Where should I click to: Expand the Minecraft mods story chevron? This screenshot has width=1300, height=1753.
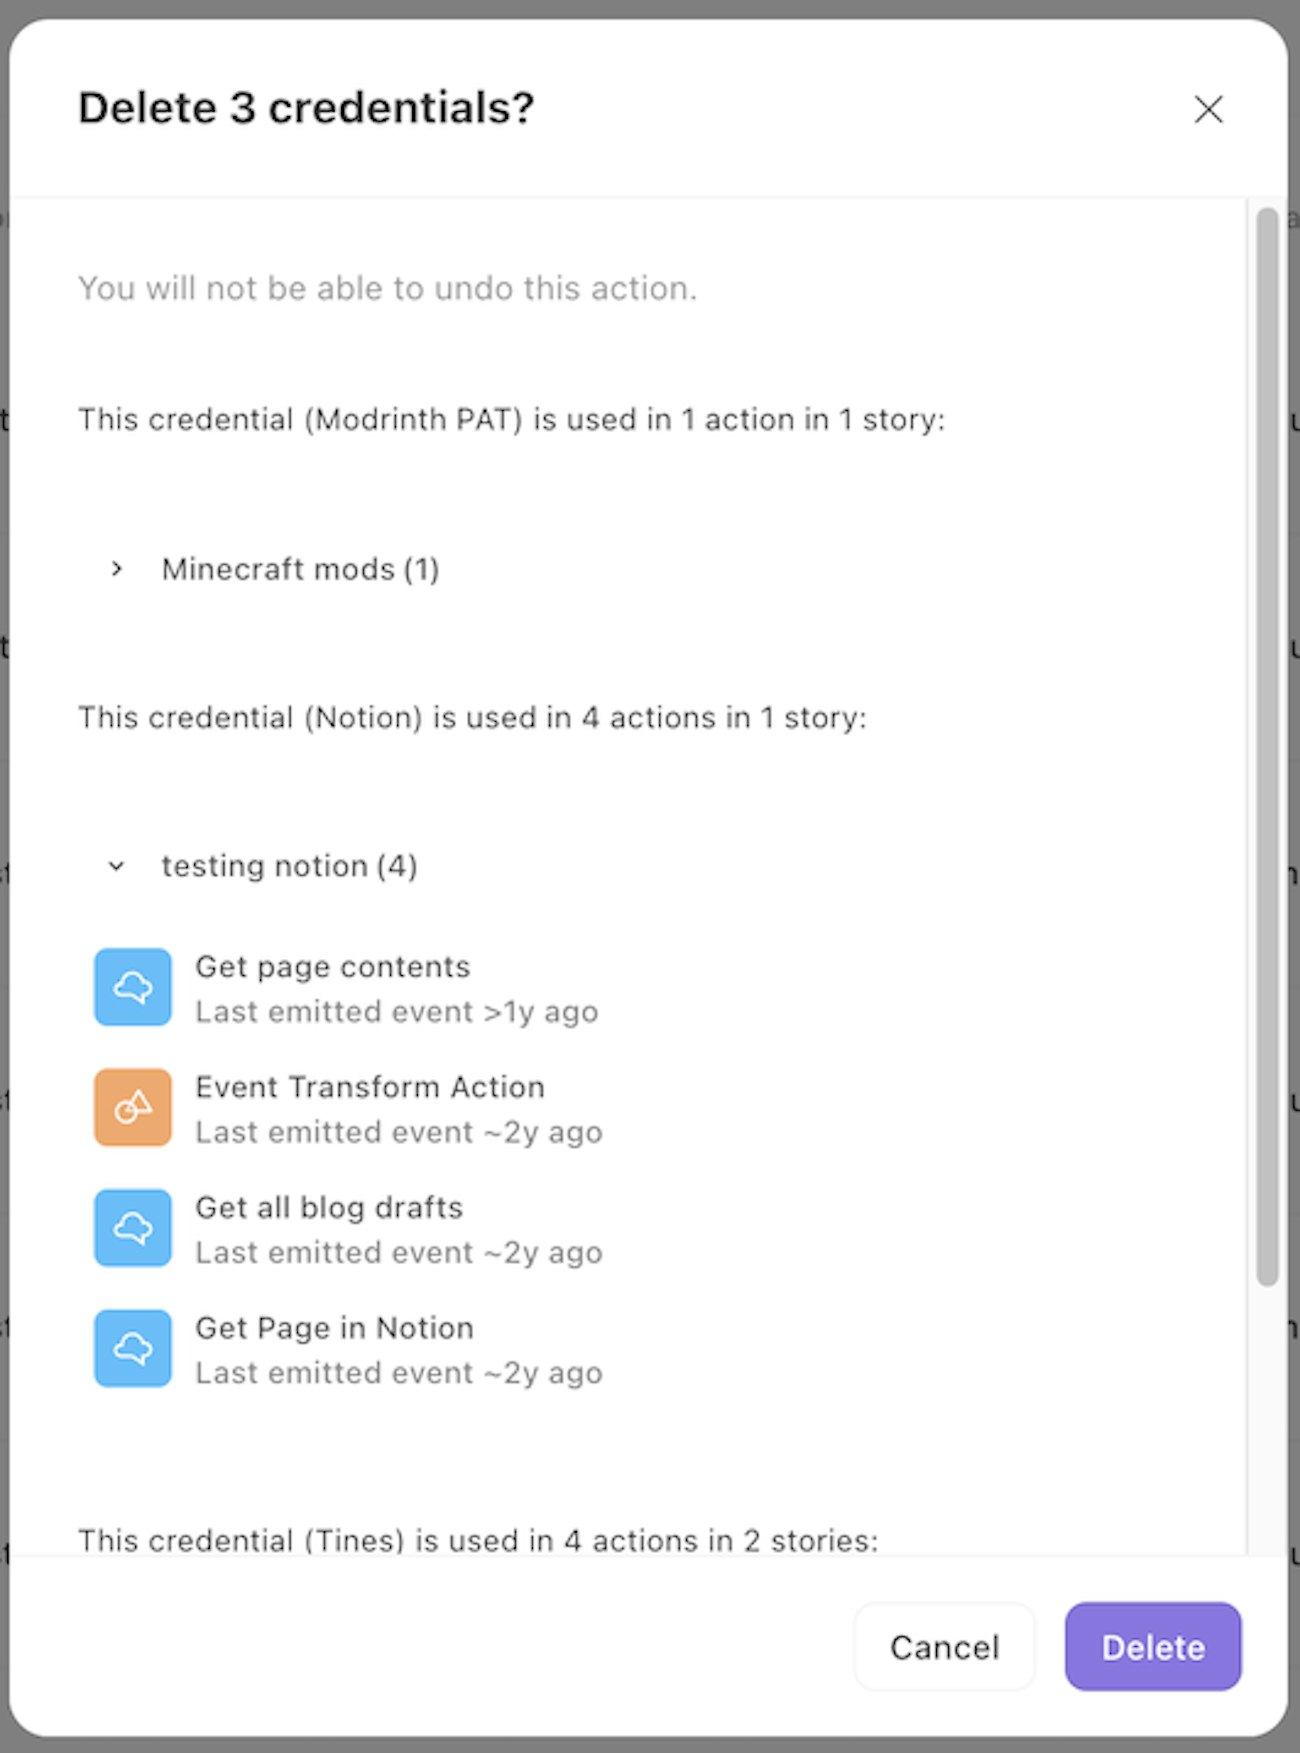[117, 569]
